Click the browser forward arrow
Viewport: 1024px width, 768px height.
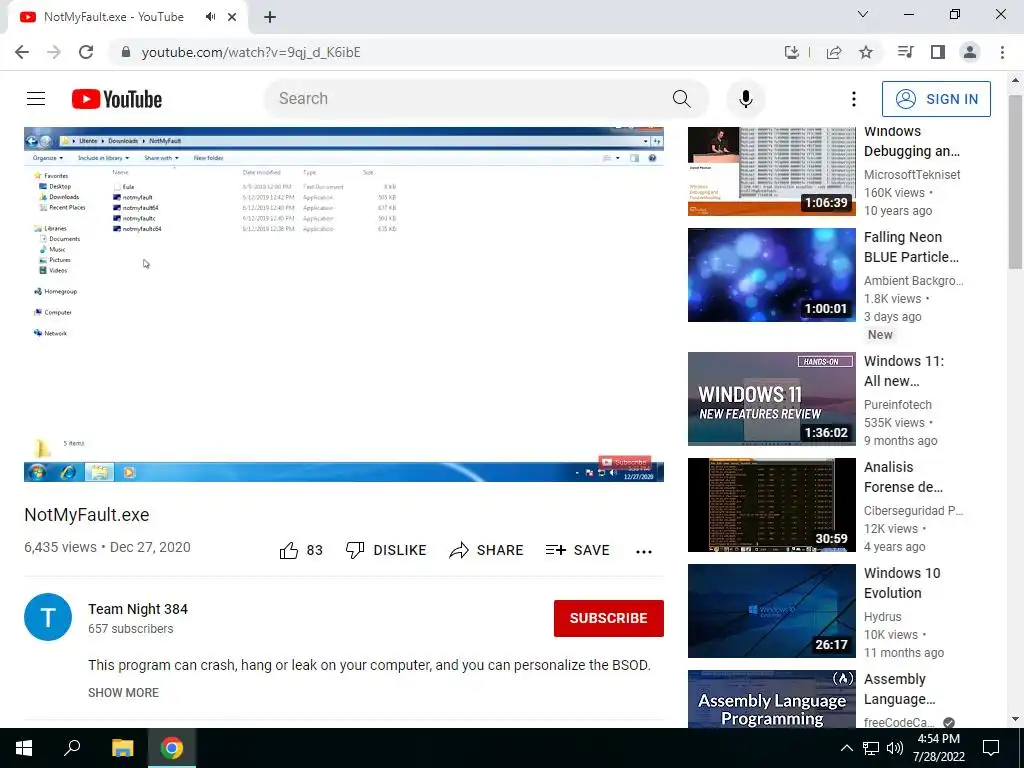tap(54, 52)
